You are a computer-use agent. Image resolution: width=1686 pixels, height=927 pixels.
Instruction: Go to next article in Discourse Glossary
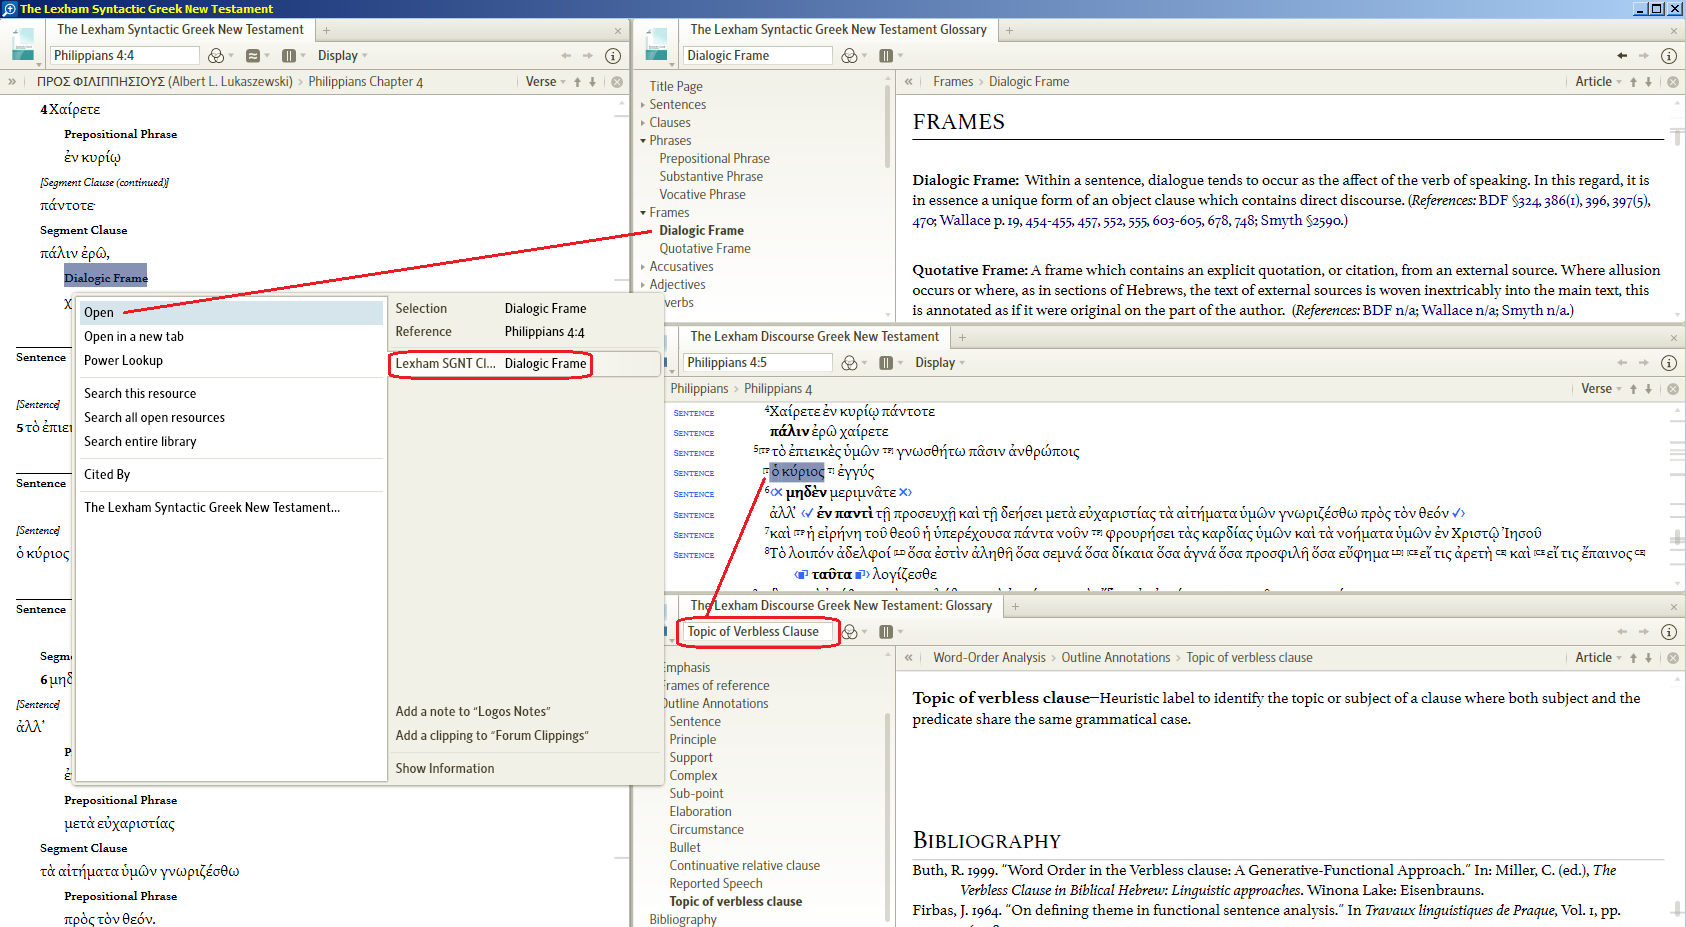coord(1648,658)
